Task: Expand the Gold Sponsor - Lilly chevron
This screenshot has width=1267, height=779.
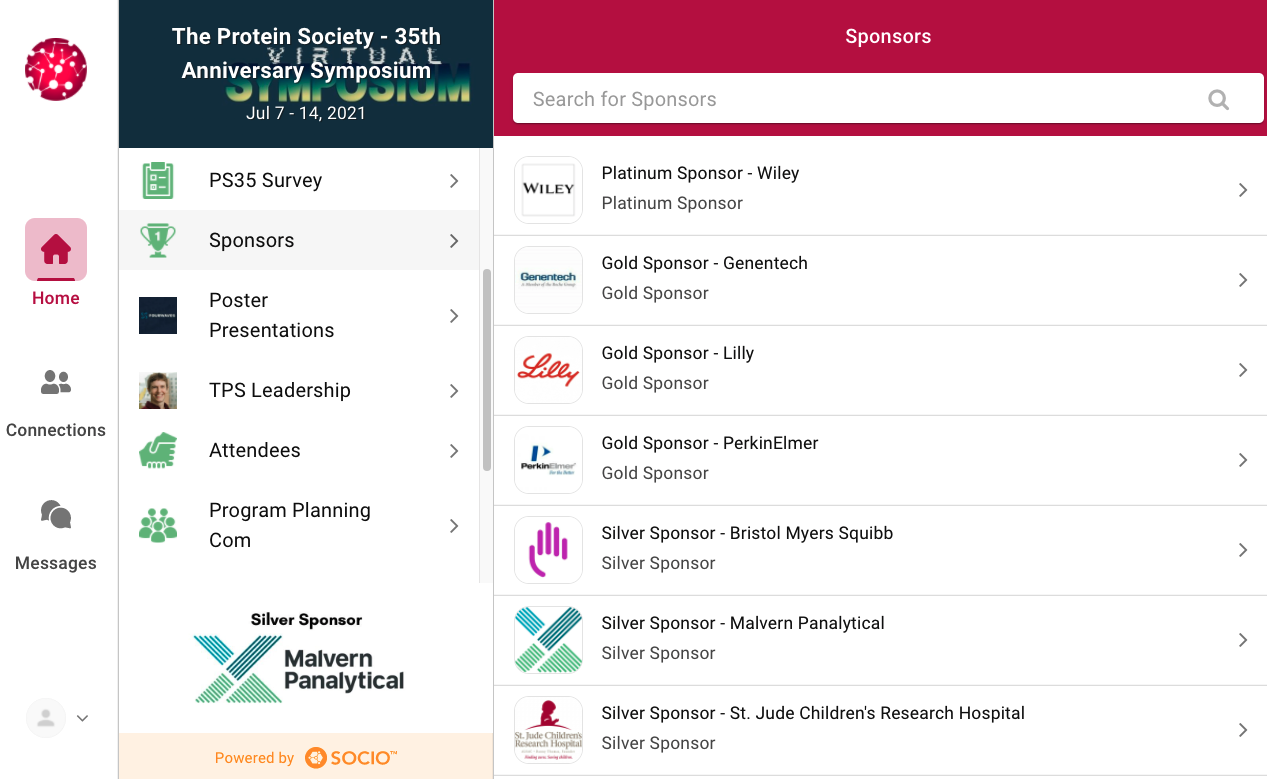Action: point(1243,370)
